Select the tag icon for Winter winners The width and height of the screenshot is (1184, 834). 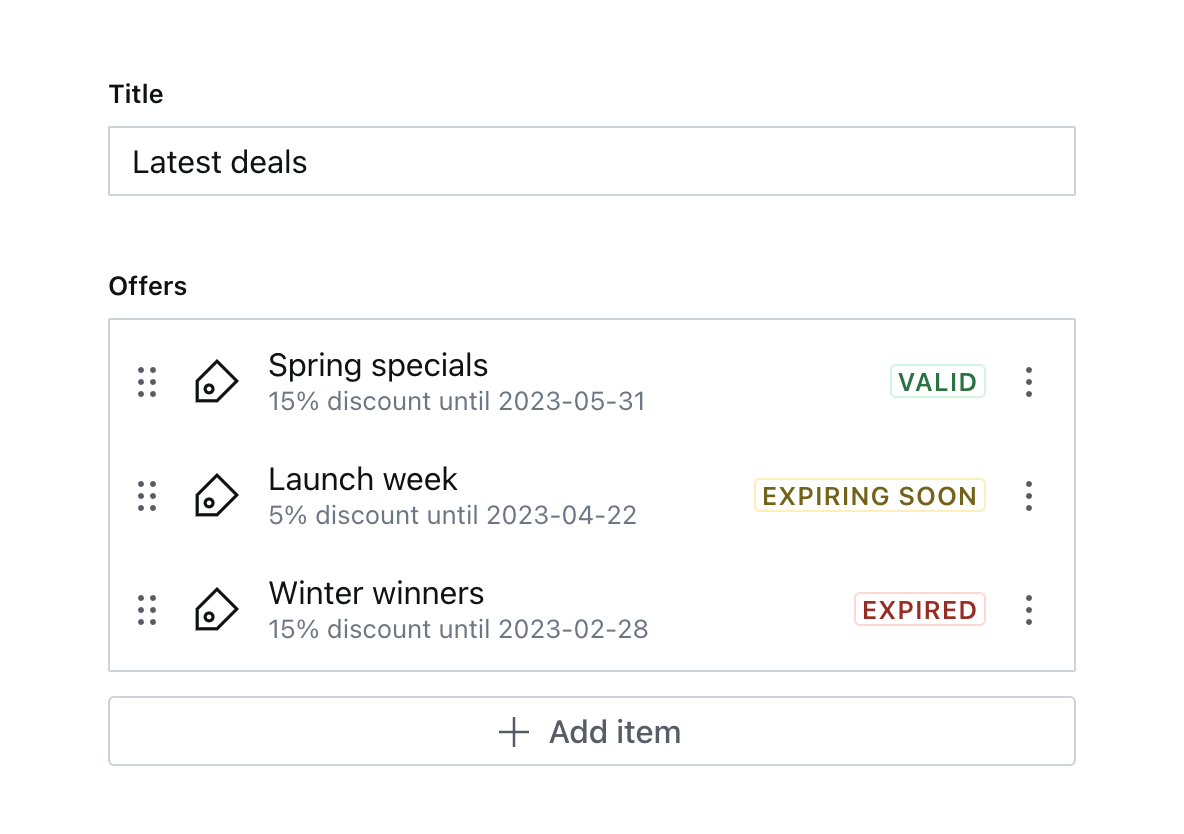(216, 609)
